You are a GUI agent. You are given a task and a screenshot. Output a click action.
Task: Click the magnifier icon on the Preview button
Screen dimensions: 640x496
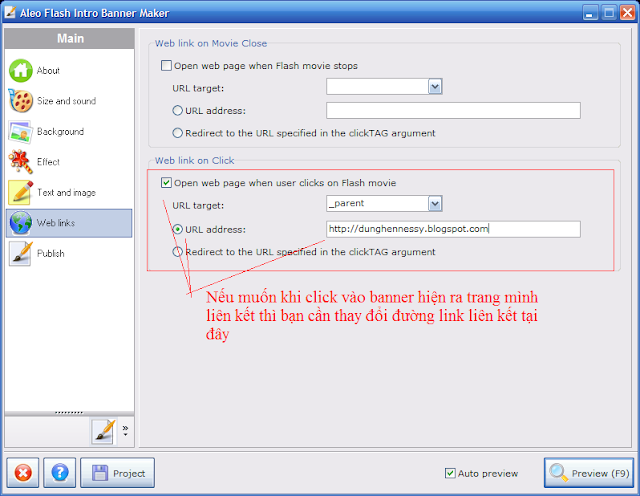coord(558,473)
